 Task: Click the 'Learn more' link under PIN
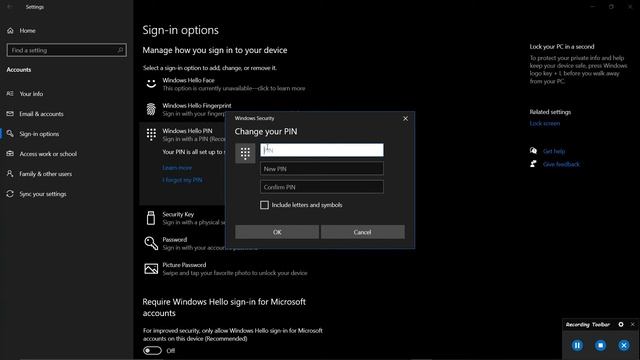click(x=177, y=168)
